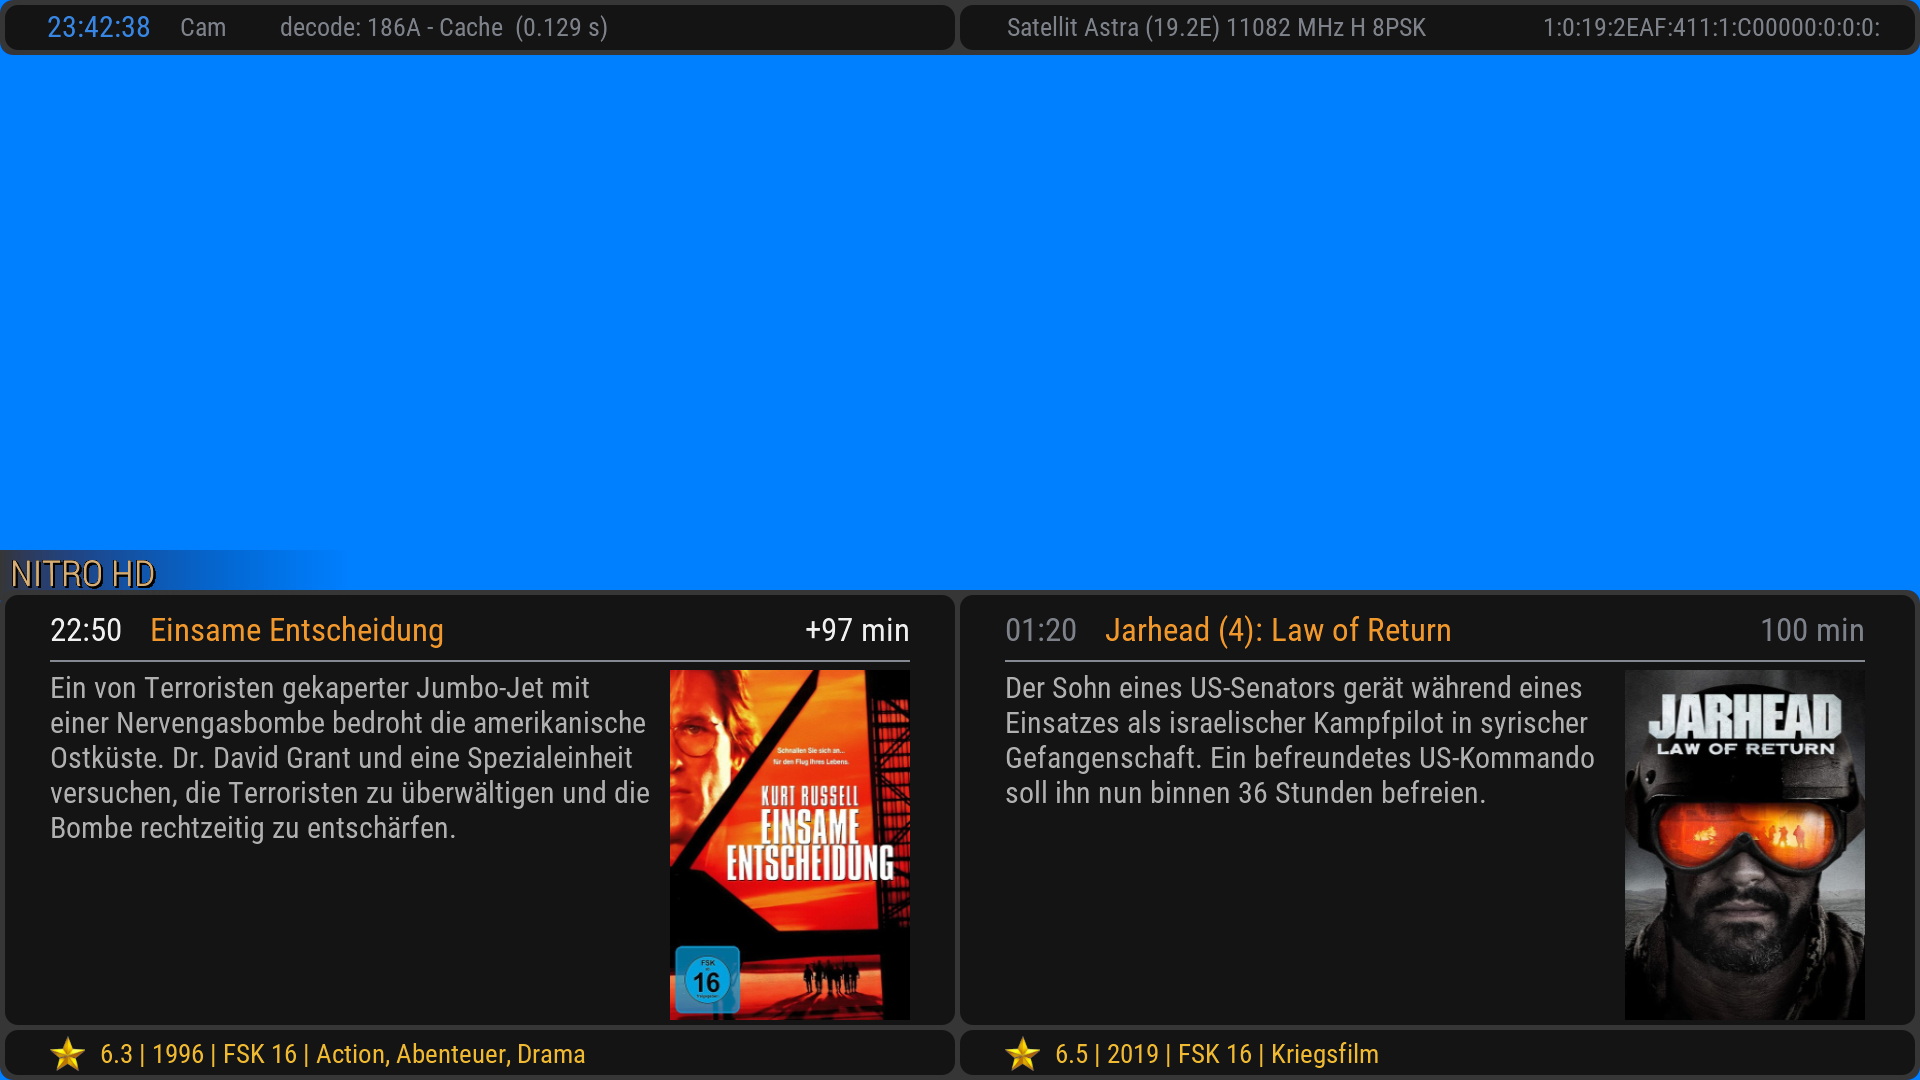Viewport: 1920px width, 1080px height.
Task: Select next event title Jarhead (4): Law of Return
Action: pos(1277,630)
